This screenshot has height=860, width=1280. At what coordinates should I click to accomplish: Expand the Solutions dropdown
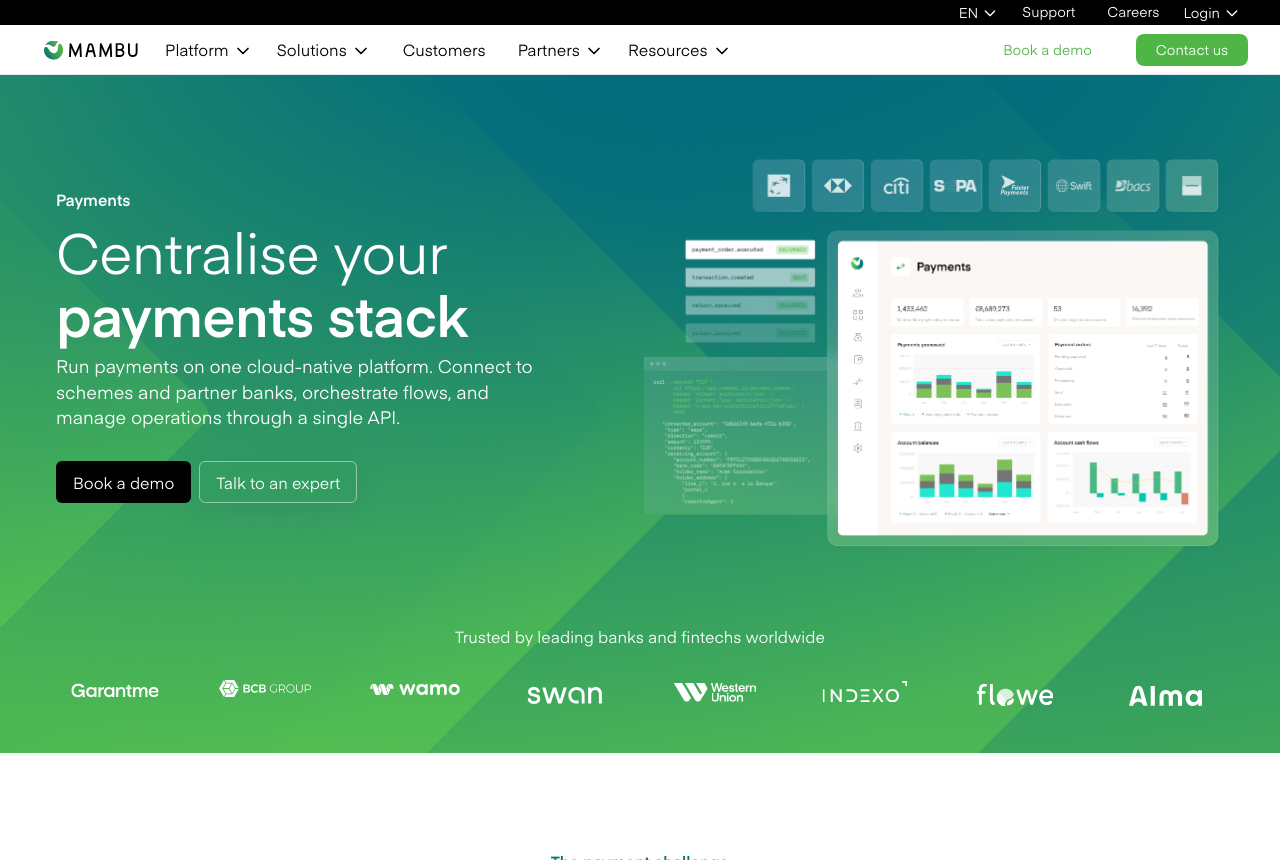[322, 50]
